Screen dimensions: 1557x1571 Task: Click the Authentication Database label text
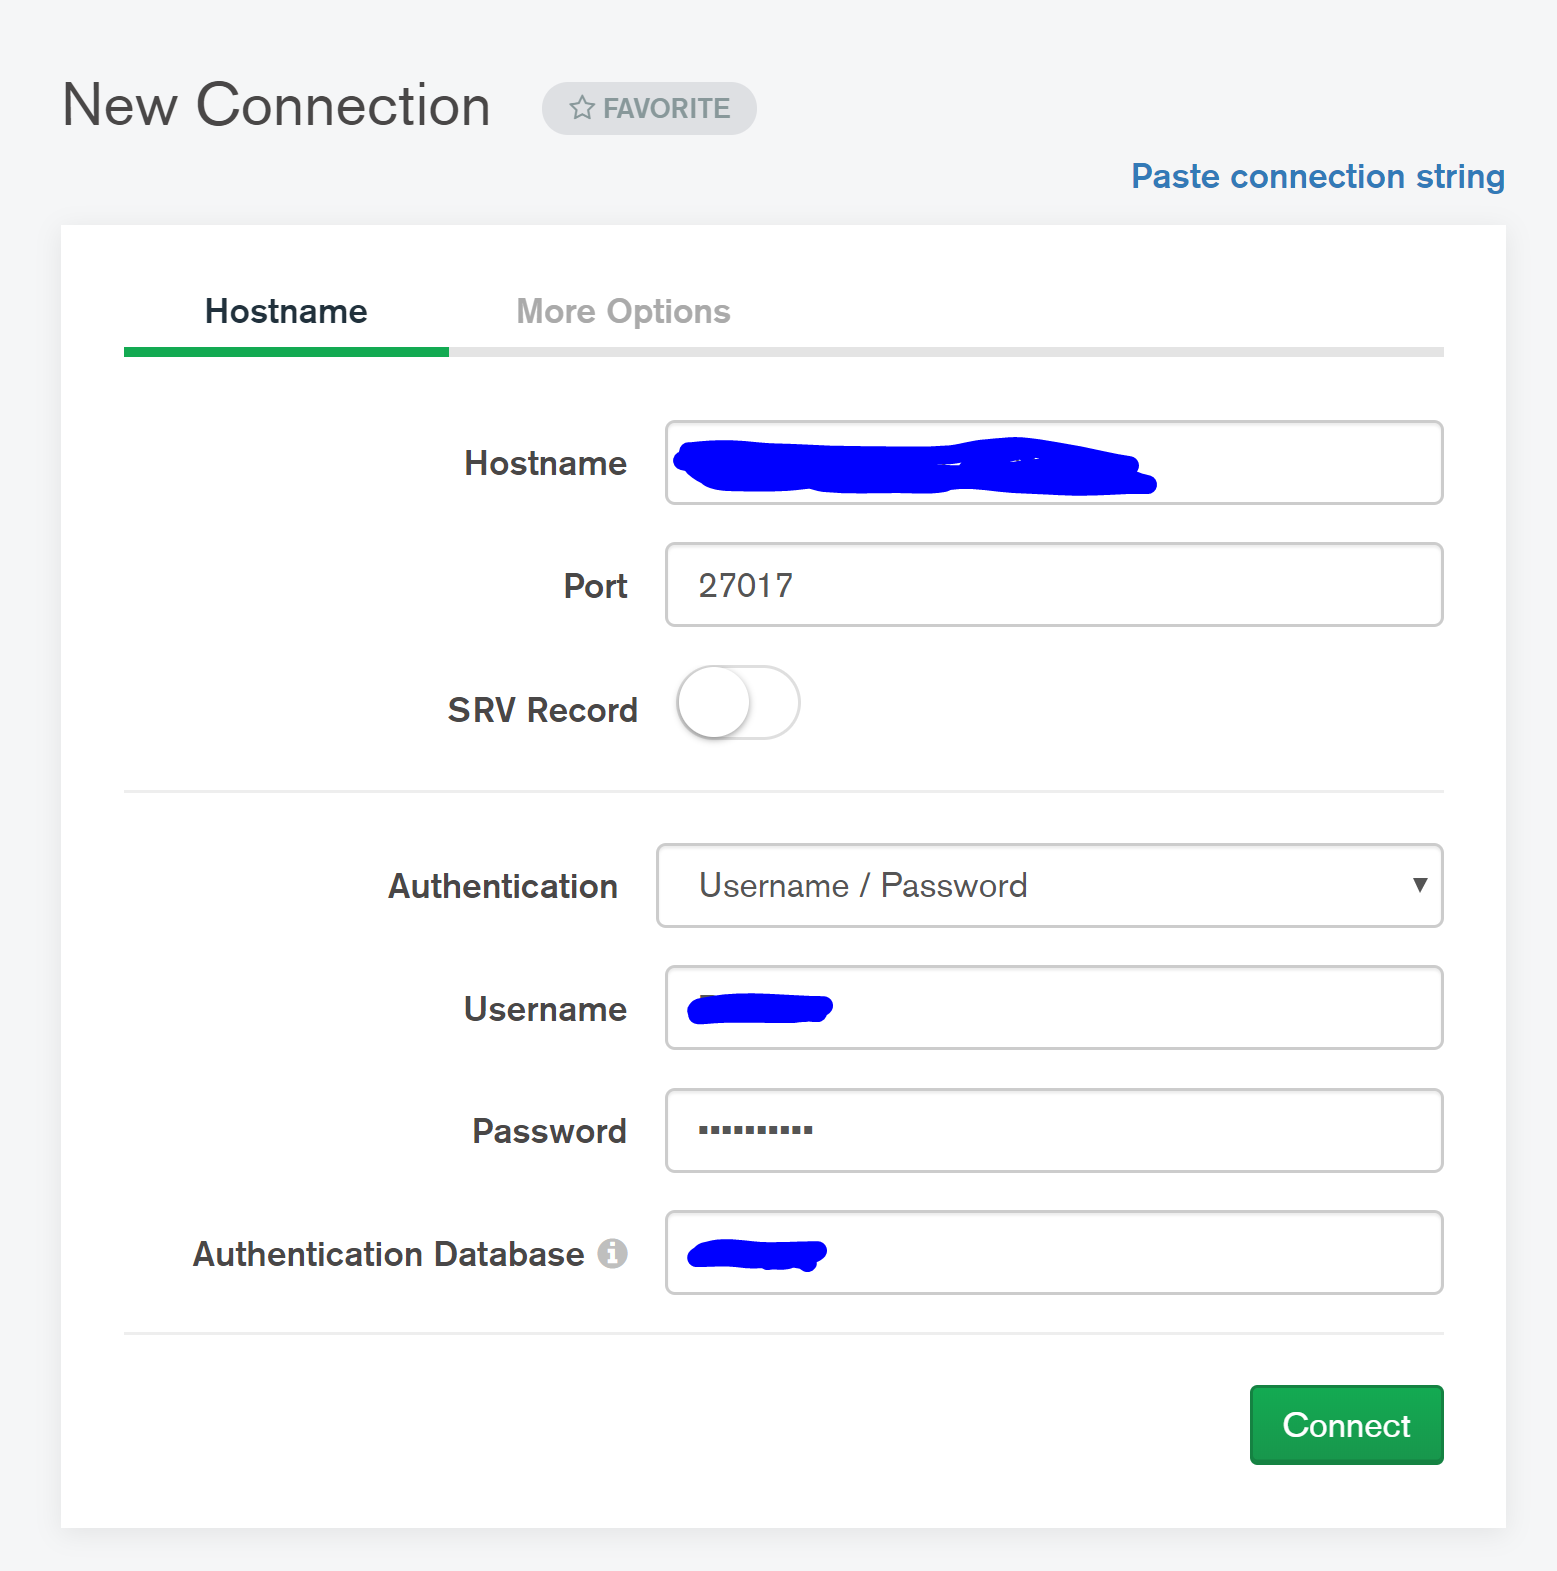coord(388,1254)
